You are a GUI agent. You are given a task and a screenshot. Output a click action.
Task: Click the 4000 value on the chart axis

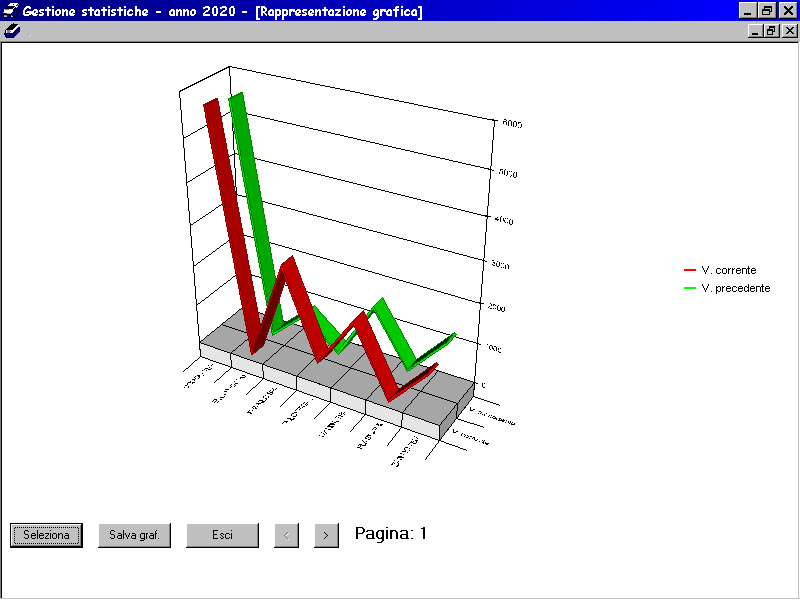point(504,220)
